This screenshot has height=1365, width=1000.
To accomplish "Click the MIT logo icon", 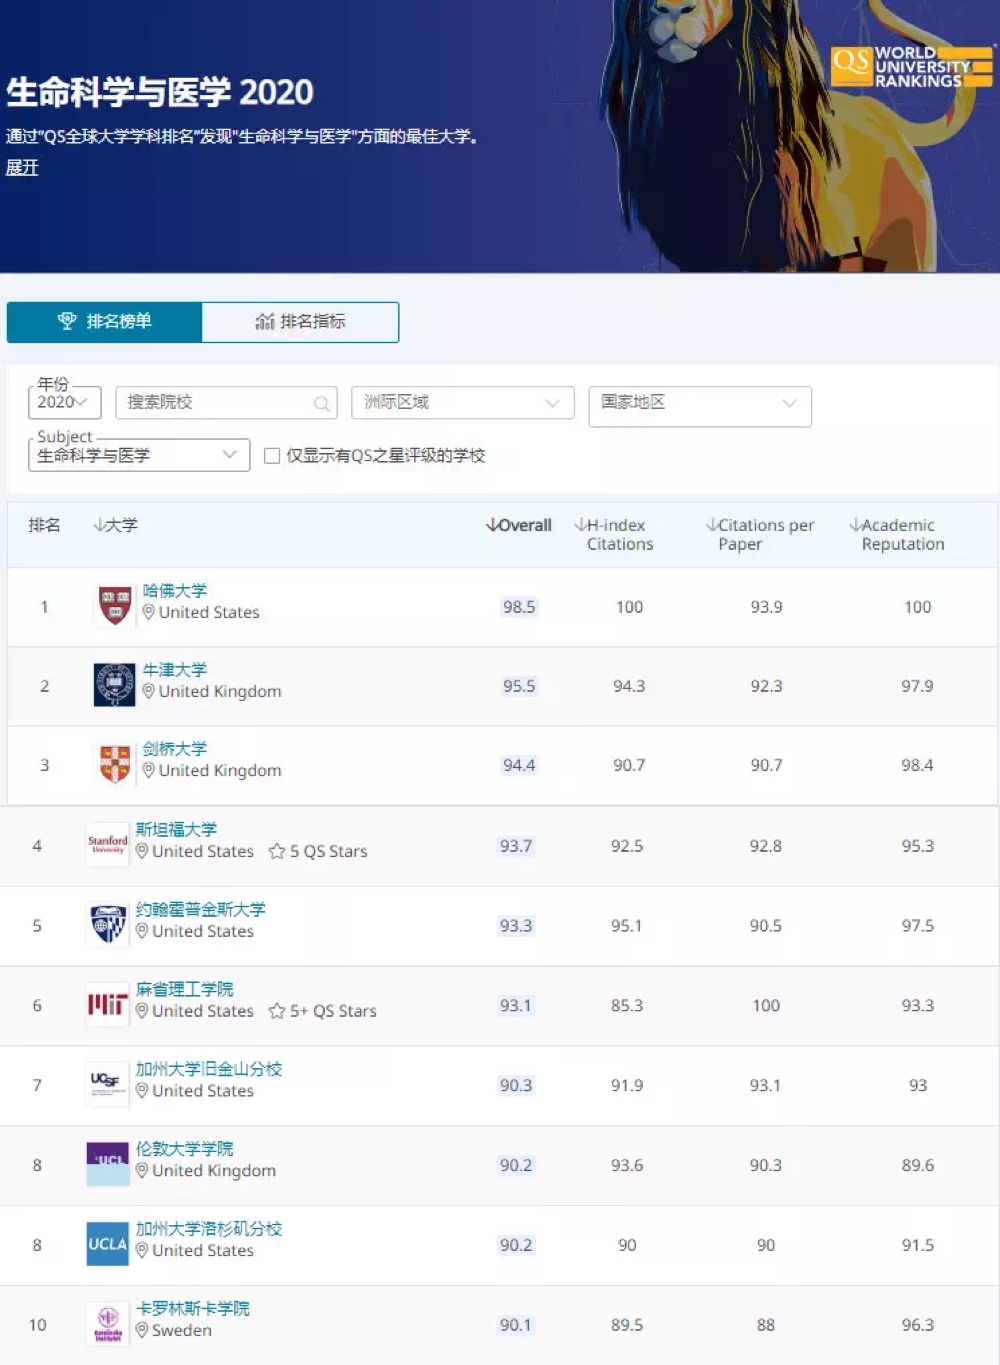I will click(x=107, y=1005).
